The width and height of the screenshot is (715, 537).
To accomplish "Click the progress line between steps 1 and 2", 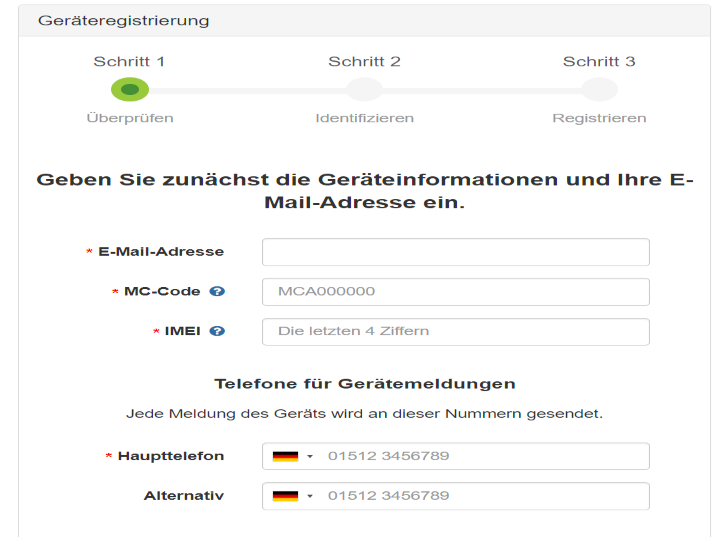I will [x=248, y=91].
